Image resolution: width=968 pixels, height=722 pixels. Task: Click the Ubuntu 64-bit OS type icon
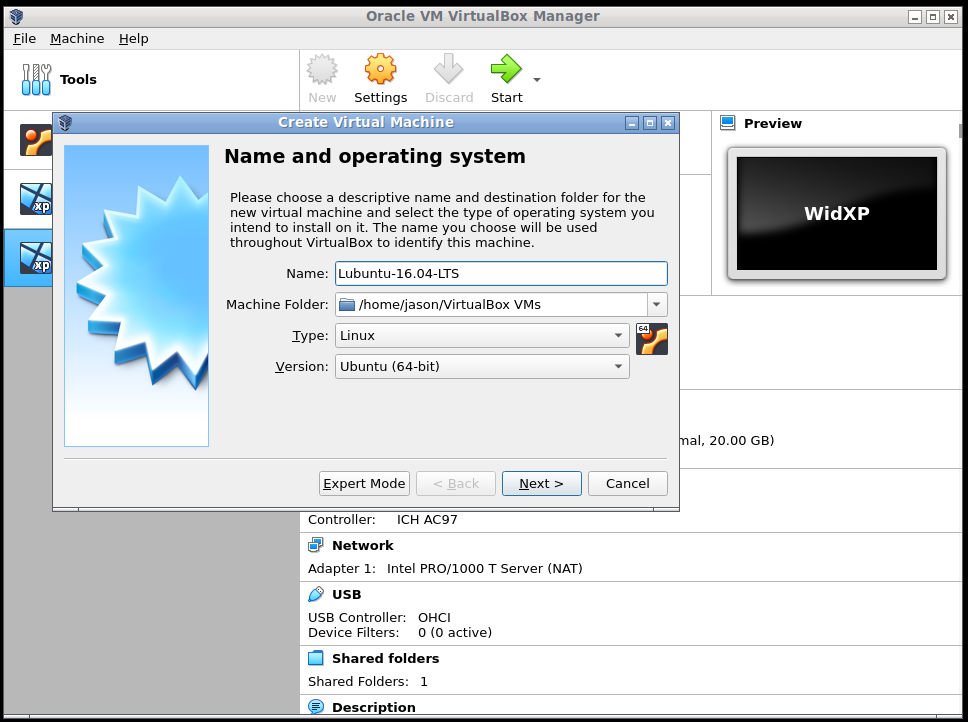(652, 339)
